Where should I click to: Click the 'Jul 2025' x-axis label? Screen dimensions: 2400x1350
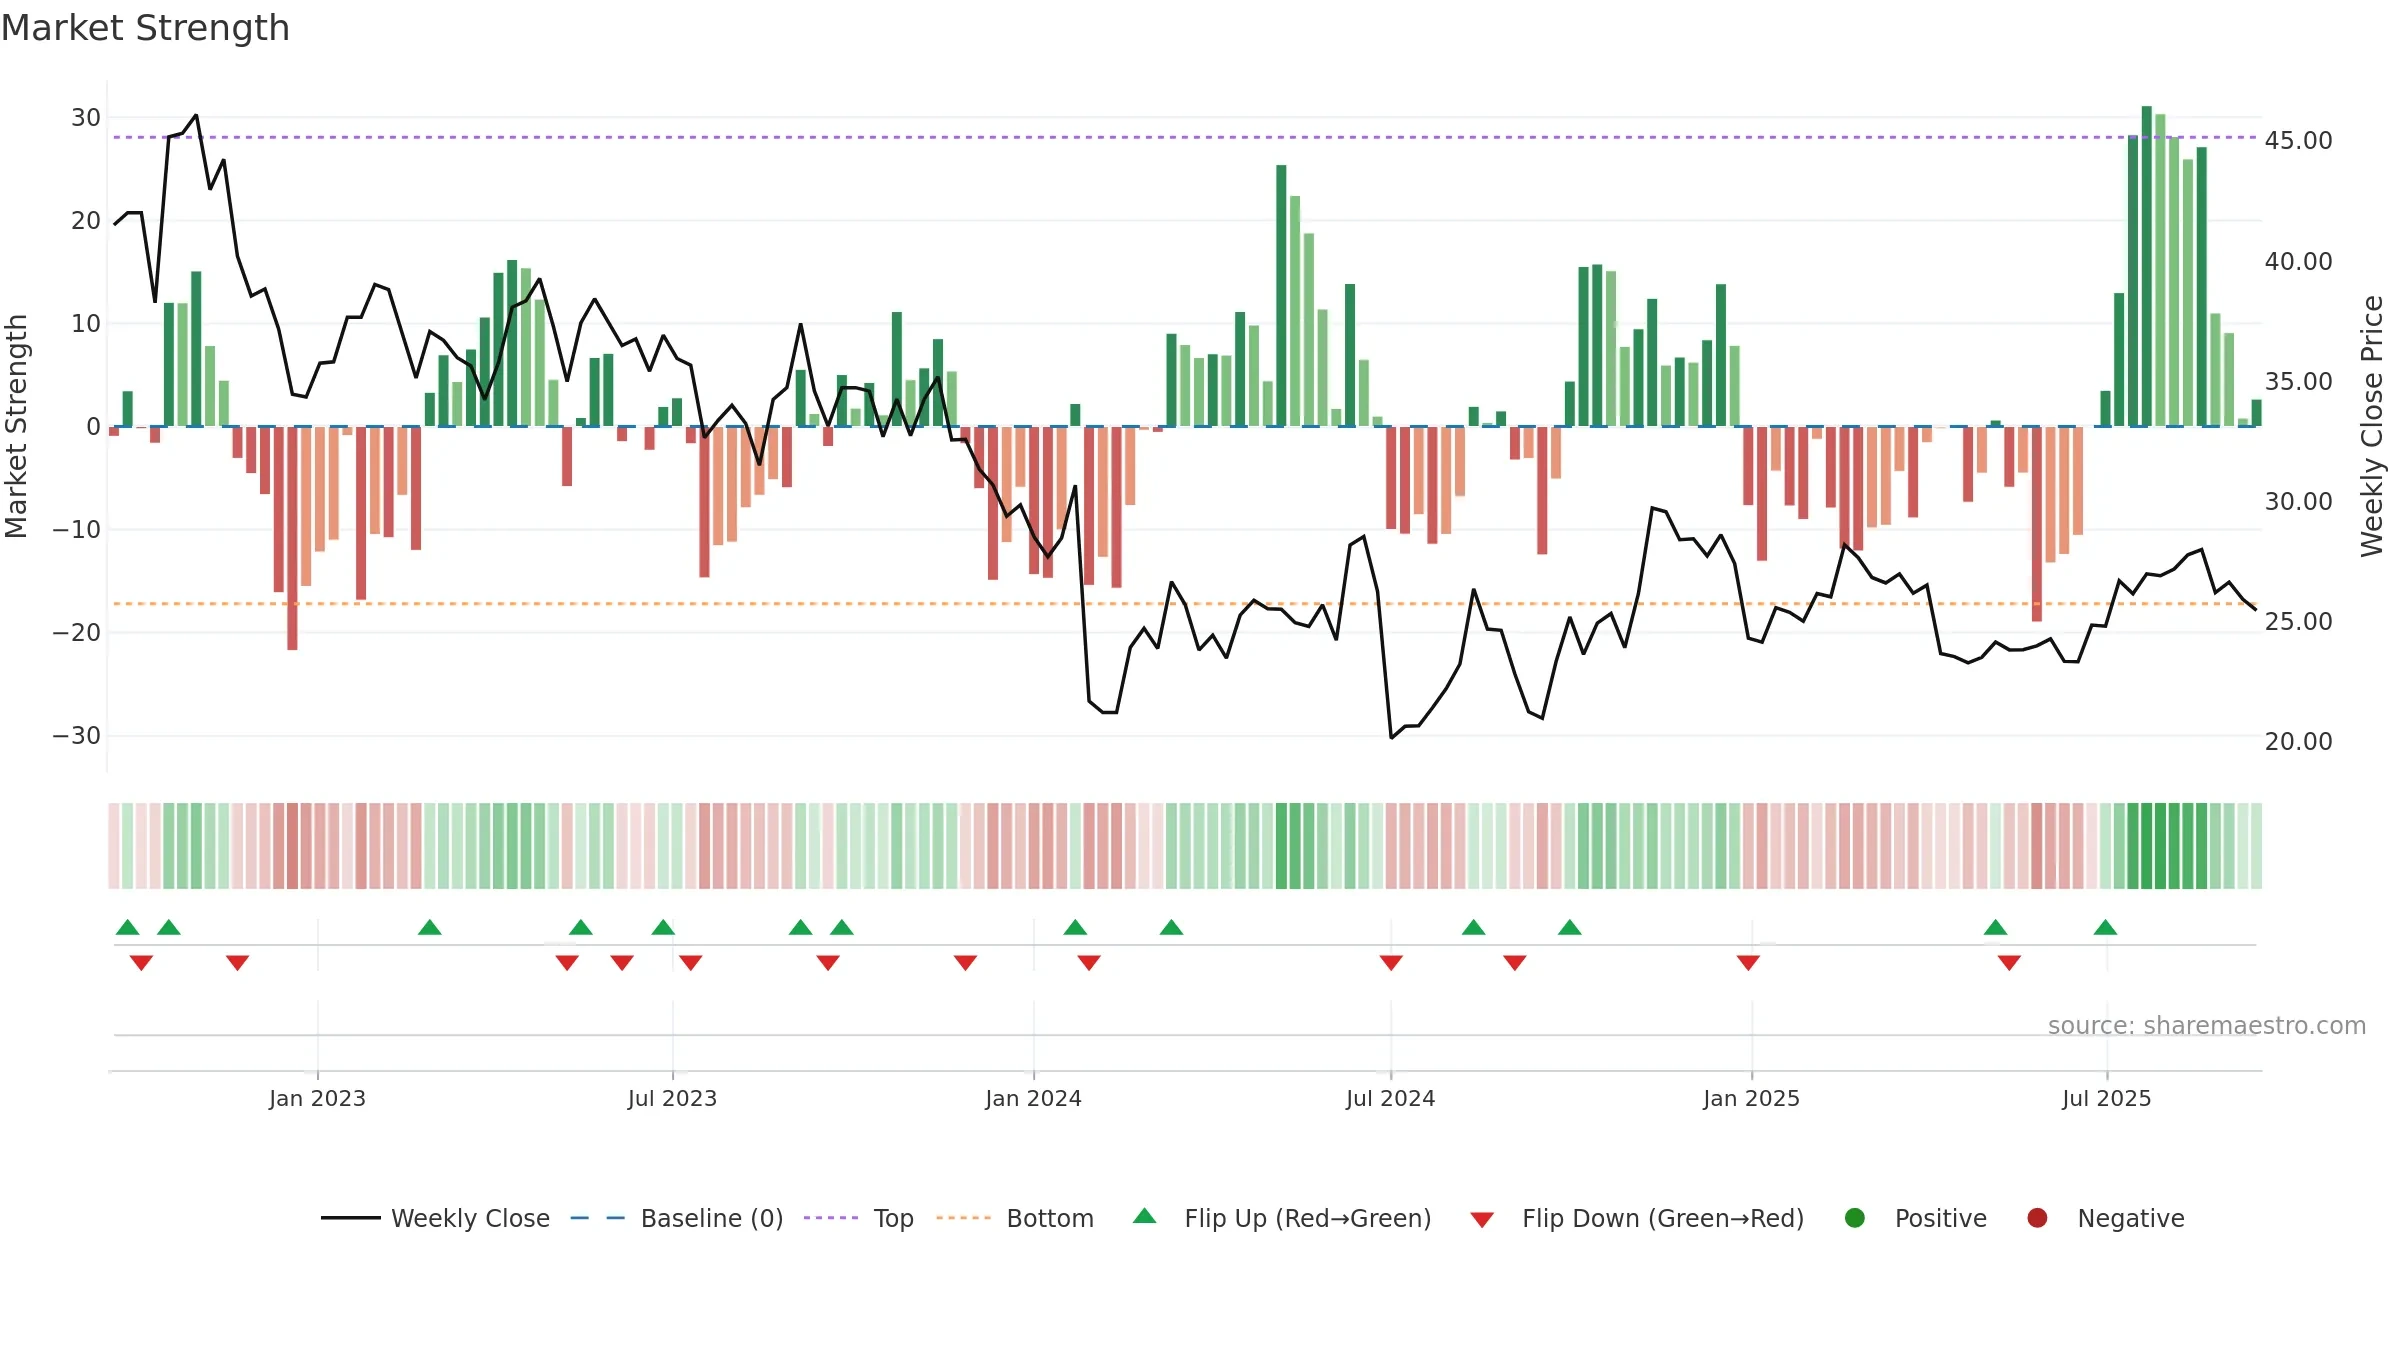2106,1098
